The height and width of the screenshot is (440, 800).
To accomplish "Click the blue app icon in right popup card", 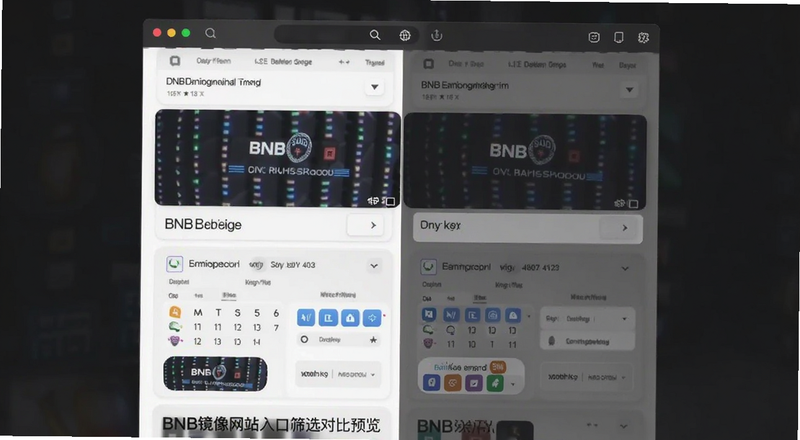I will pyautogui.click(x=432, y=382).
